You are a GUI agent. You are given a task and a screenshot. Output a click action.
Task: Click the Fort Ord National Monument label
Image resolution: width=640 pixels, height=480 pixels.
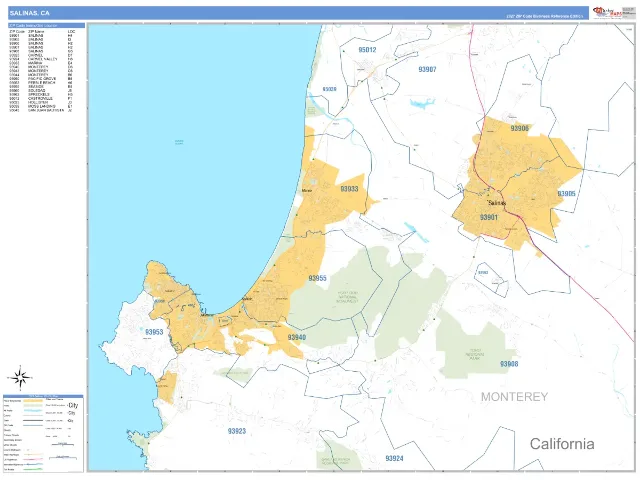click(347, 297)
